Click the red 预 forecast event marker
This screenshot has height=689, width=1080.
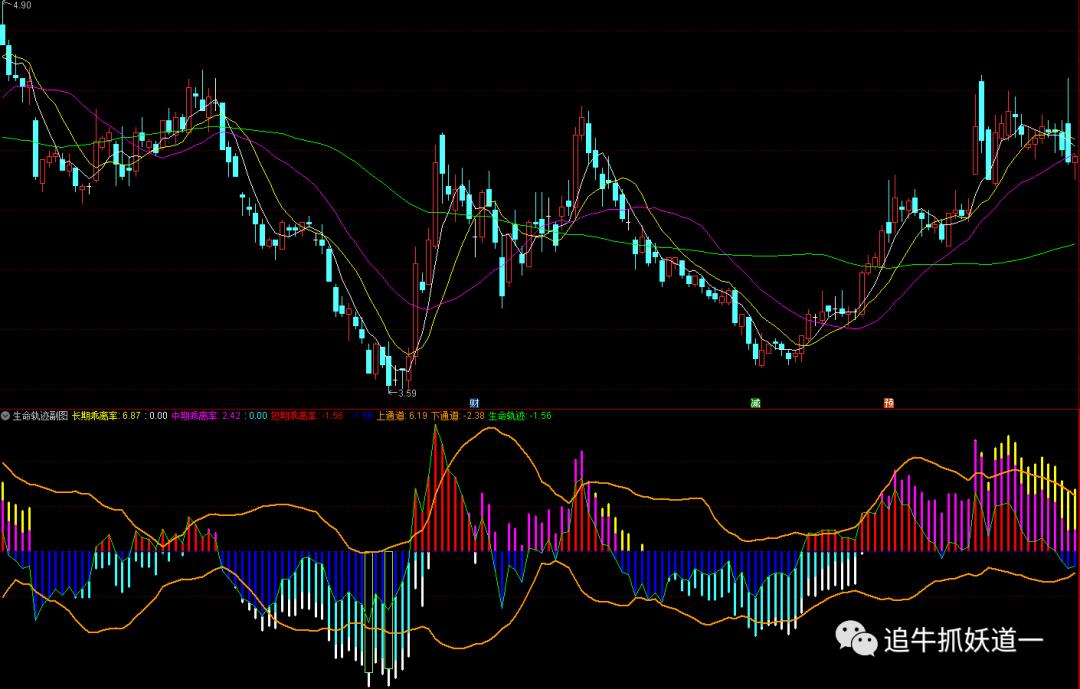889,403
